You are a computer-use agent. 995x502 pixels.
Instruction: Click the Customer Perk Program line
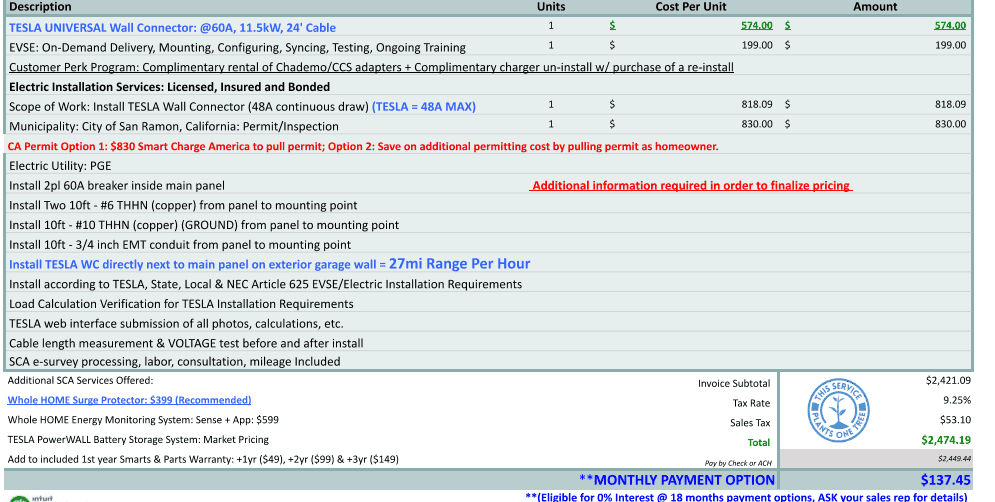[x=371, y=67]
